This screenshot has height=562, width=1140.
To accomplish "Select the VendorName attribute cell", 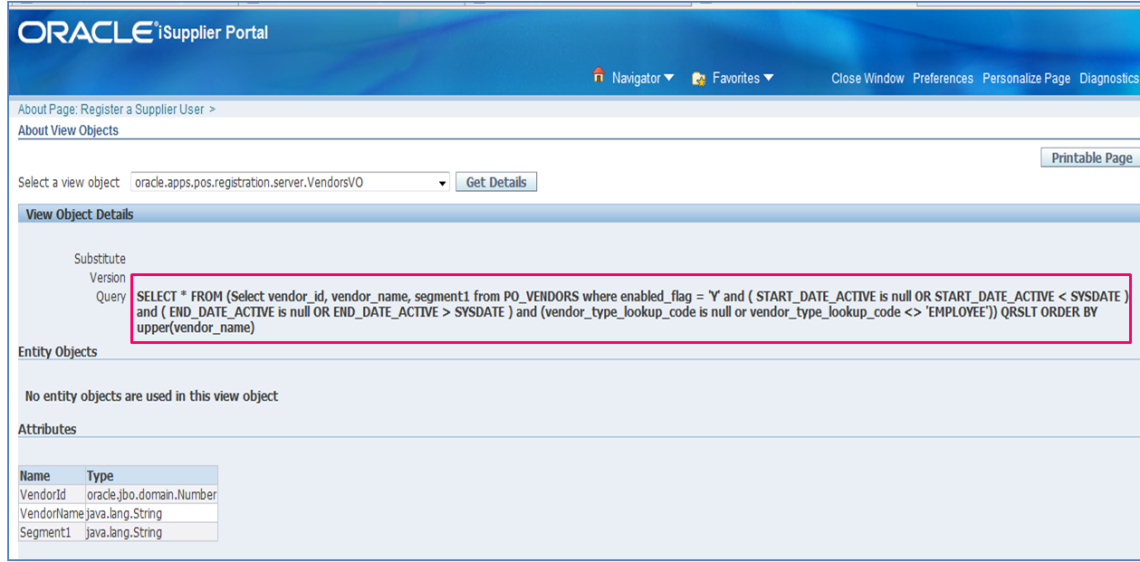I will point(52,513).
